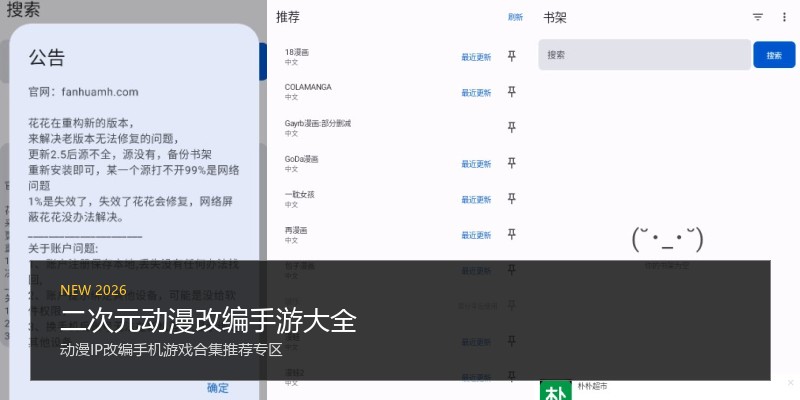Click the empty bookshelf emoticon face

tap(667, 240)
